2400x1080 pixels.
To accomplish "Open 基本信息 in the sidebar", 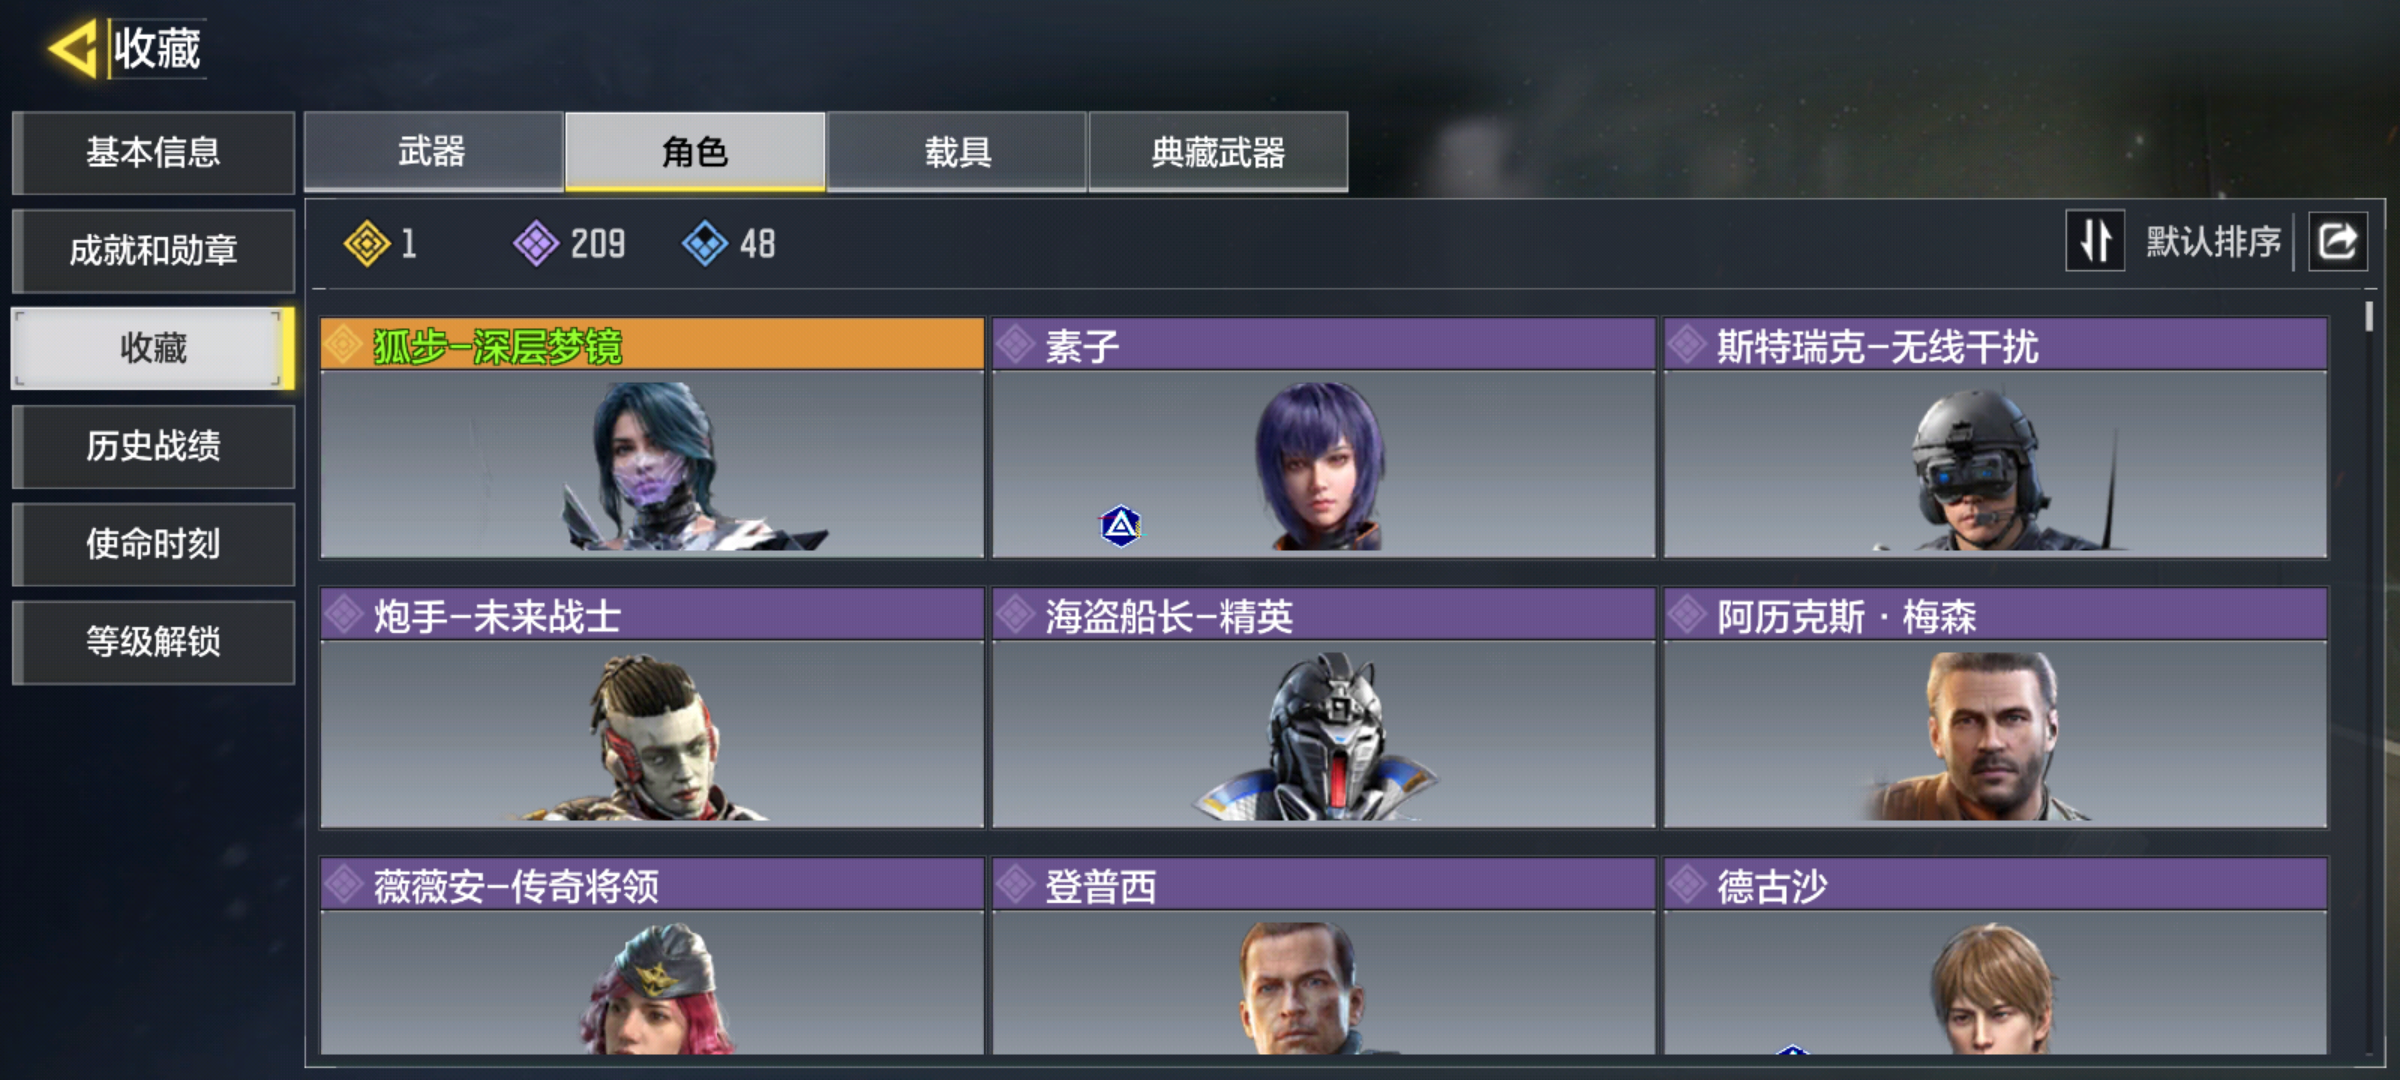I will tap(153, 152).
